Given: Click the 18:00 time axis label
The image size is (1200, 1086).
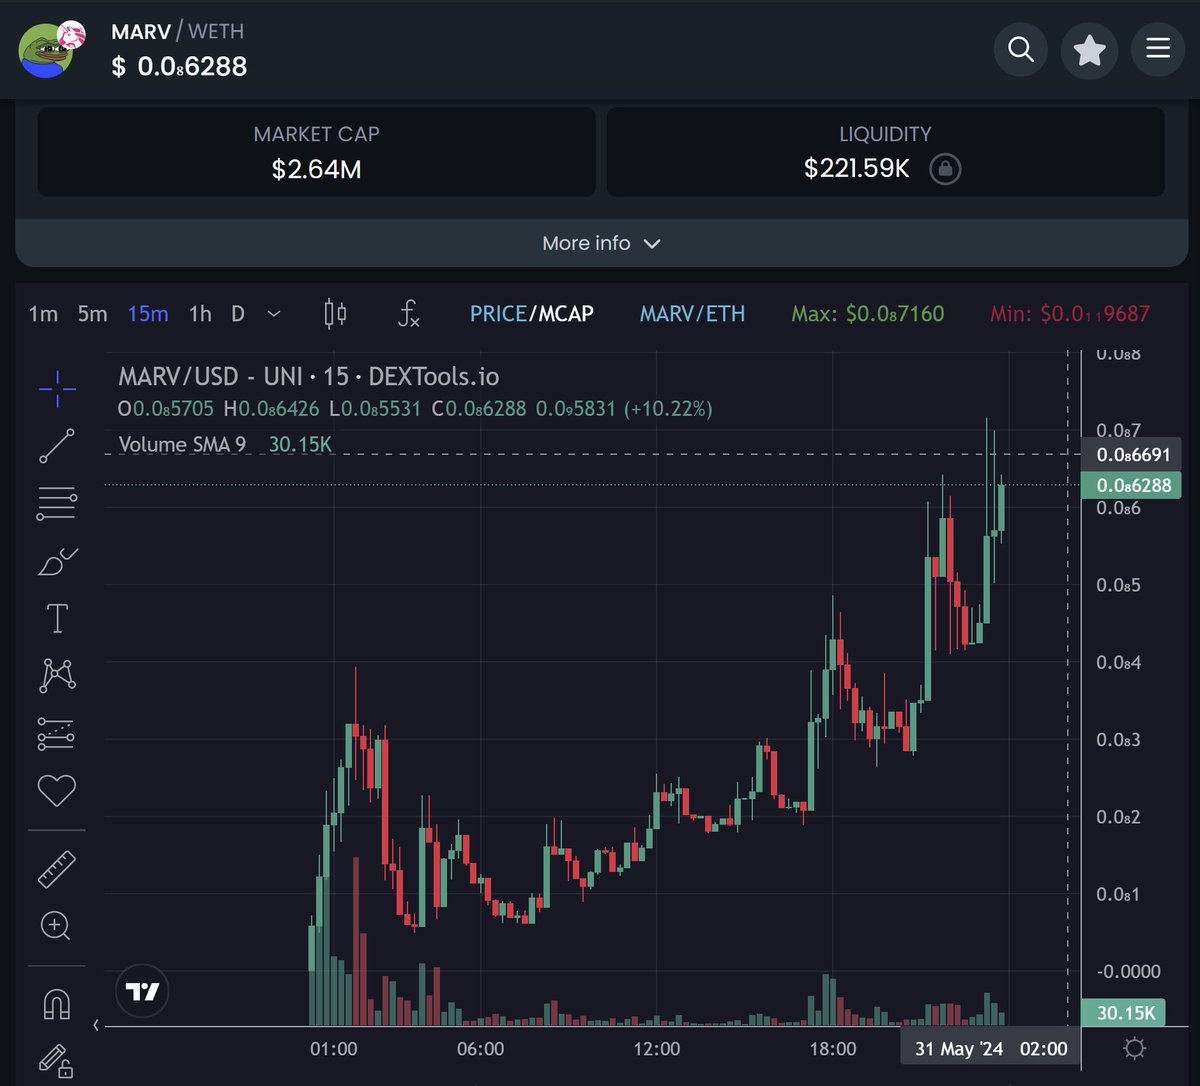Looking at the screenshot, I should (832, 1049).
